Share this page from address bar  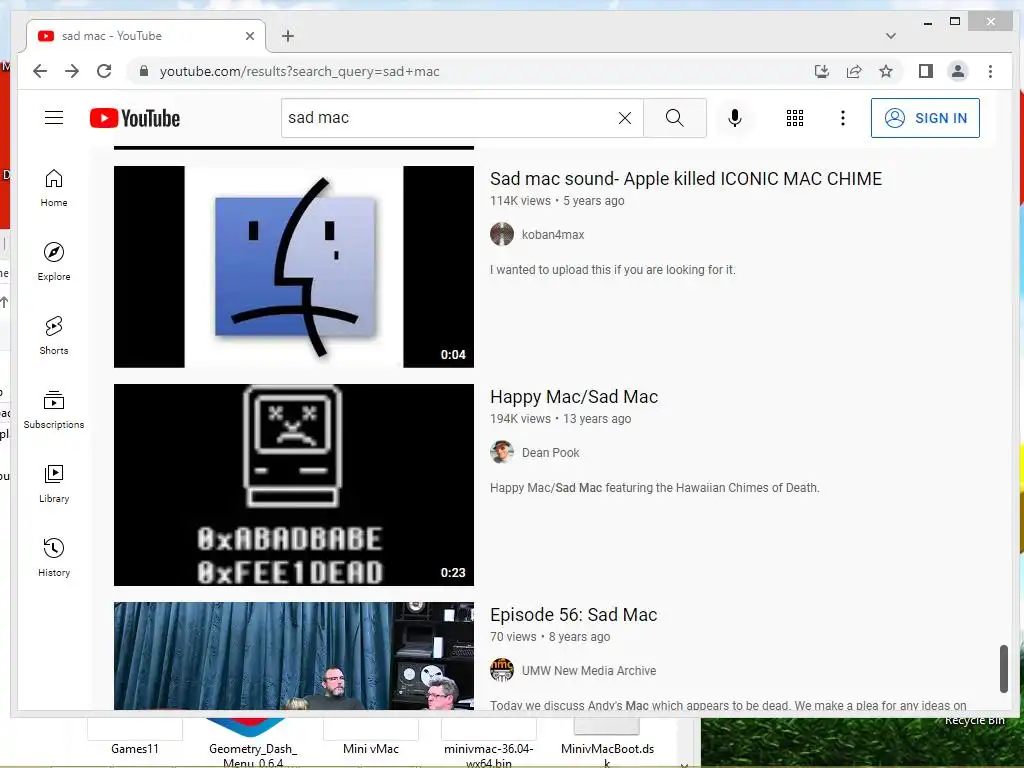[x=854, y=71]
